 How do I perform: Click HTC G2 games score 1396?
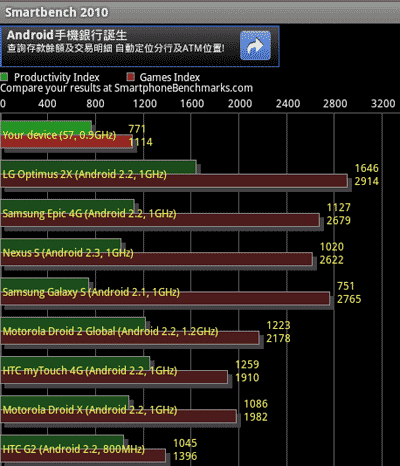pyautogui.click(x=185, y=456)
